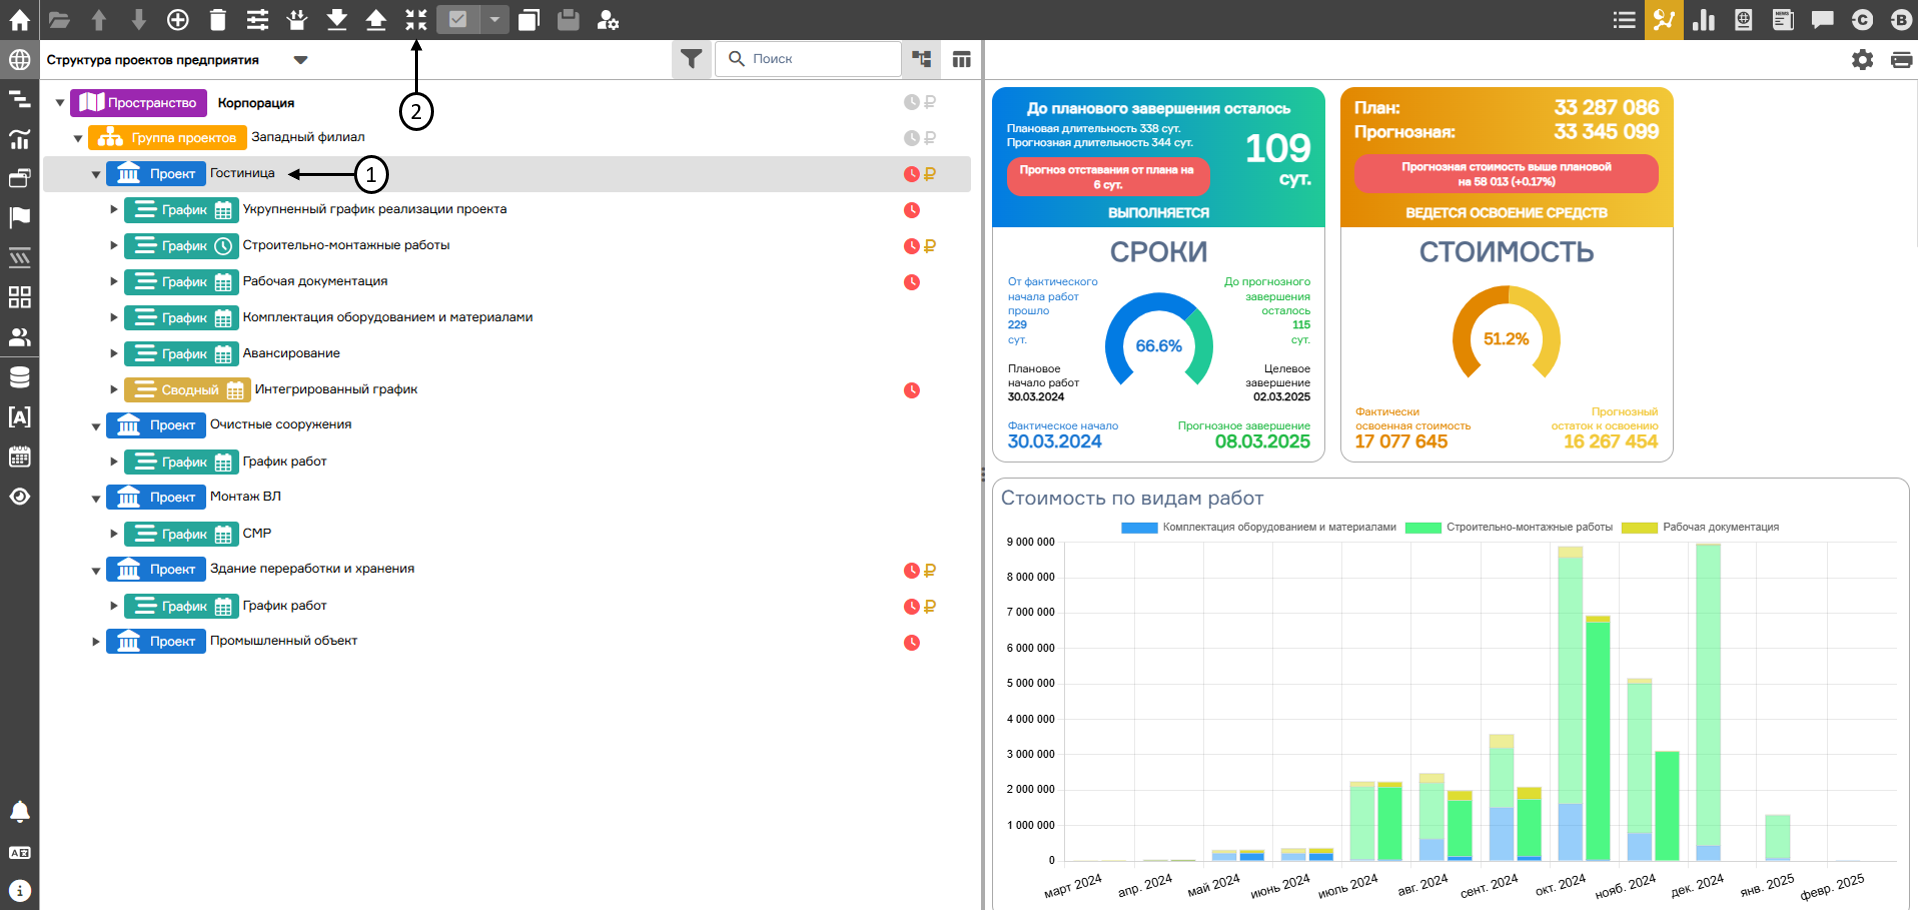Collapse the Гостиница project node
The image size is (1918, 910).
click(x=96, y=174)
